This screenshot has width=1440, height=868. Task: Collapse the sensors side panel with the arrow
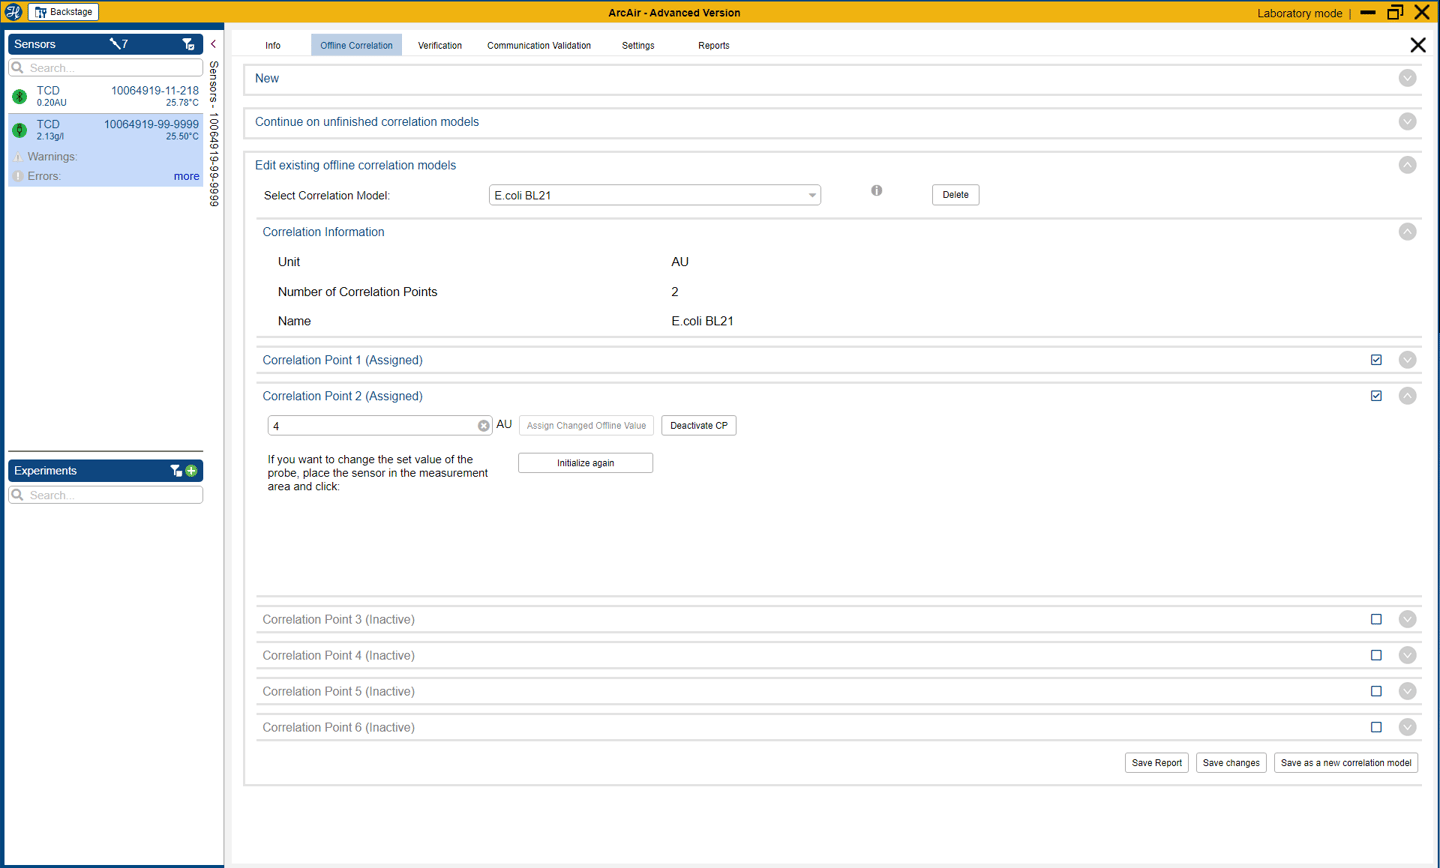[x=213, y=44]
